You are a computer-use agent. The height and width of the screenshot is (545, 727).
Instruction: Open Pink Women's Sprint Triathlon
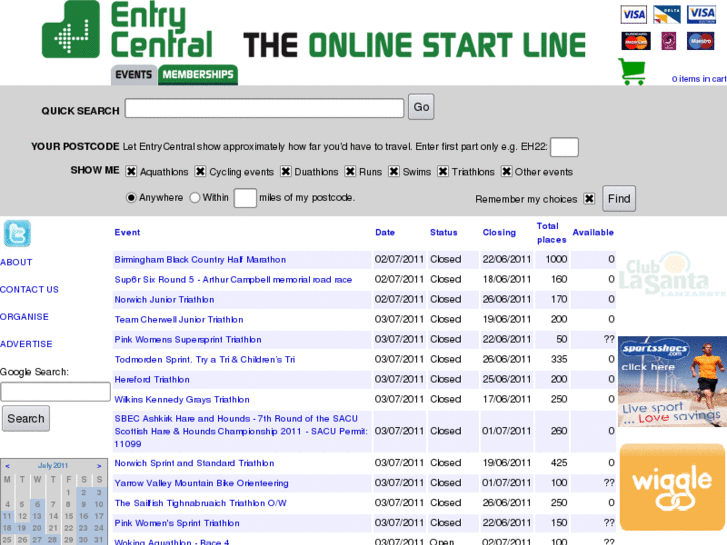point(177,523)
